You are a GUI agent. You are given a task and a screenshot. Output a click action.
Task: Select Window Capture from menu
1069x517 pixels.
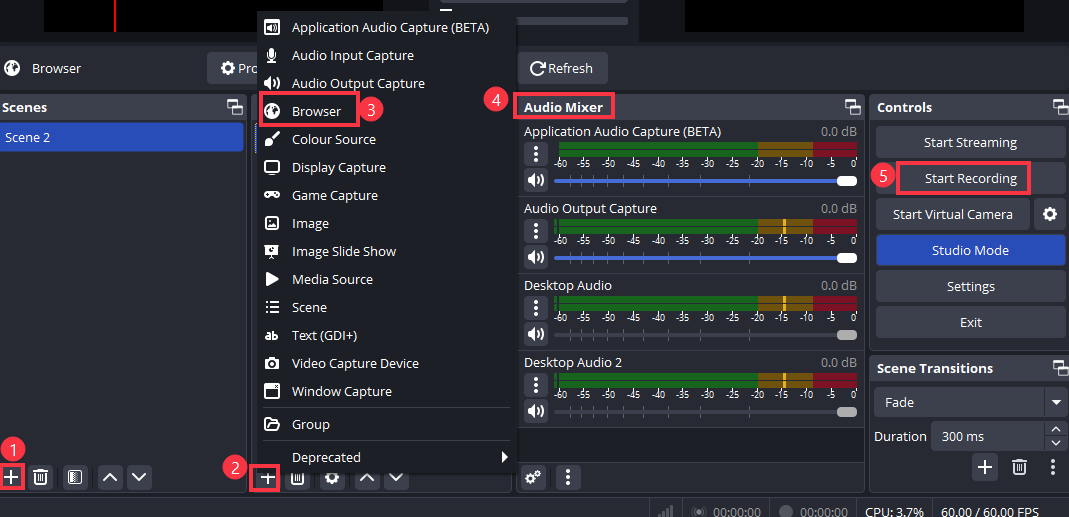[387, 391]
